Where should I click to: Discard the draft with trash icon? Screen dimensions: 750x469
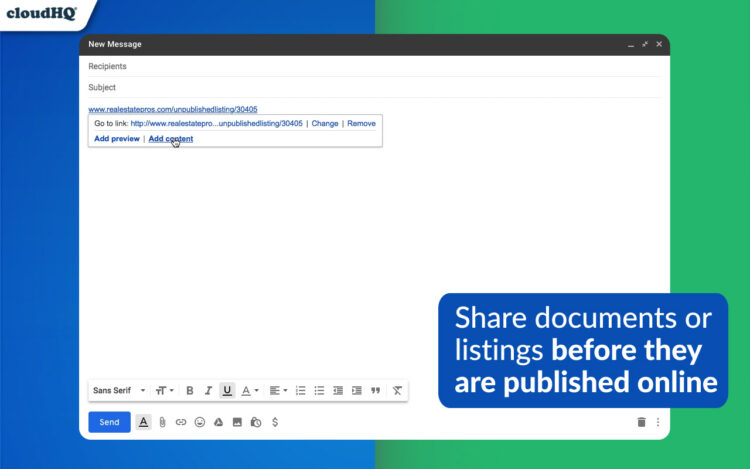coord(641,422)
